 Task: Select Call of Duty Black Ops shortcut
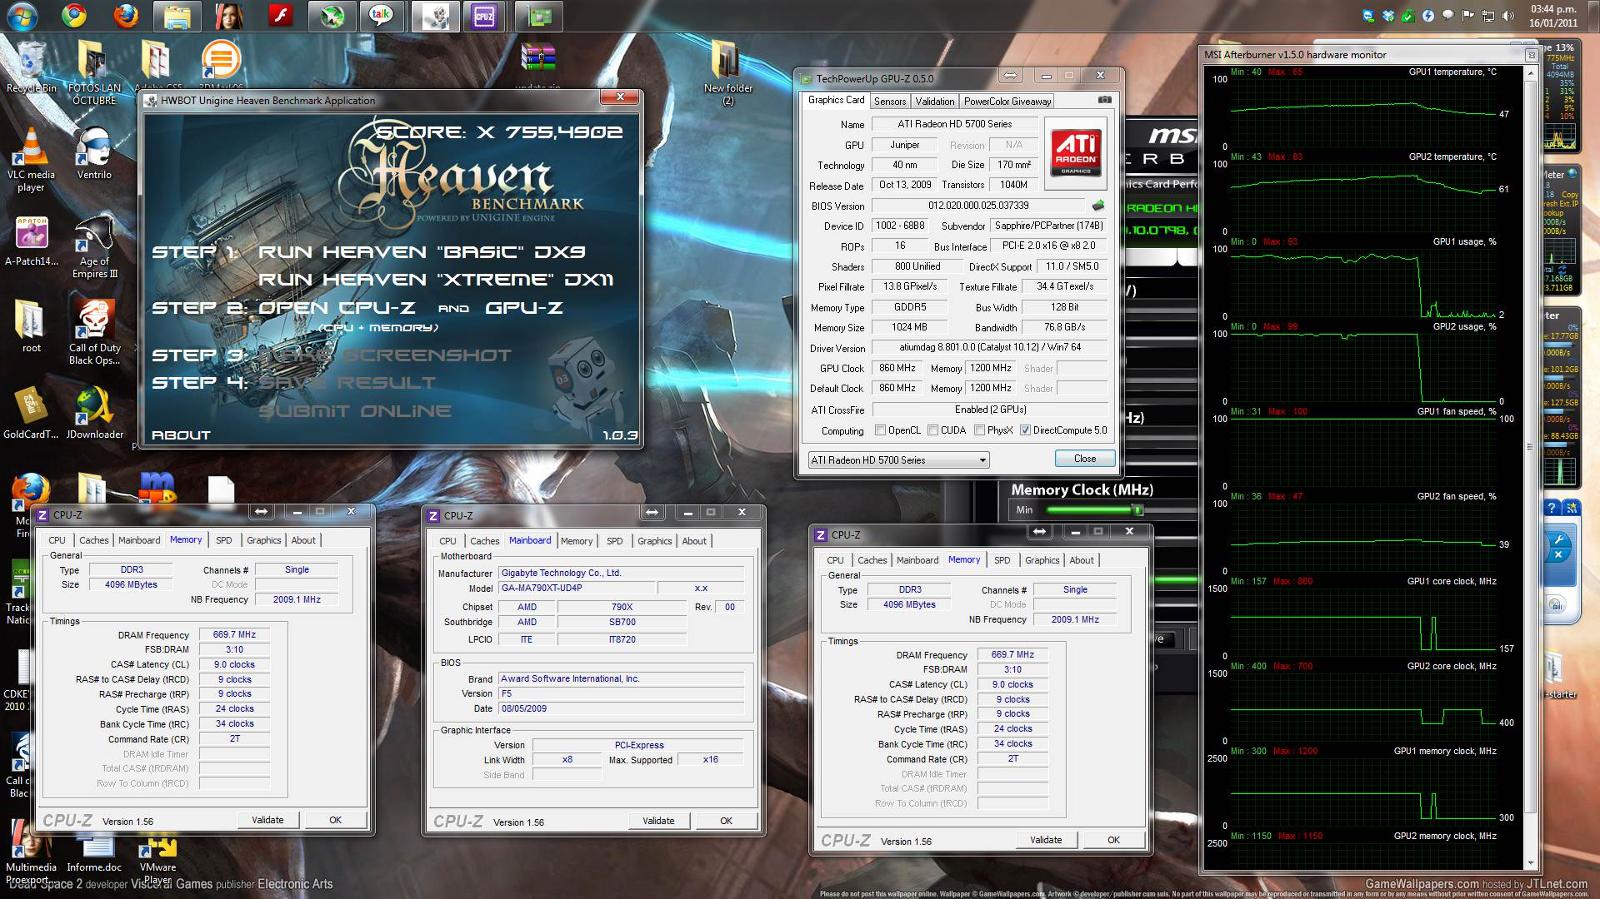click(x=94, y=333)
